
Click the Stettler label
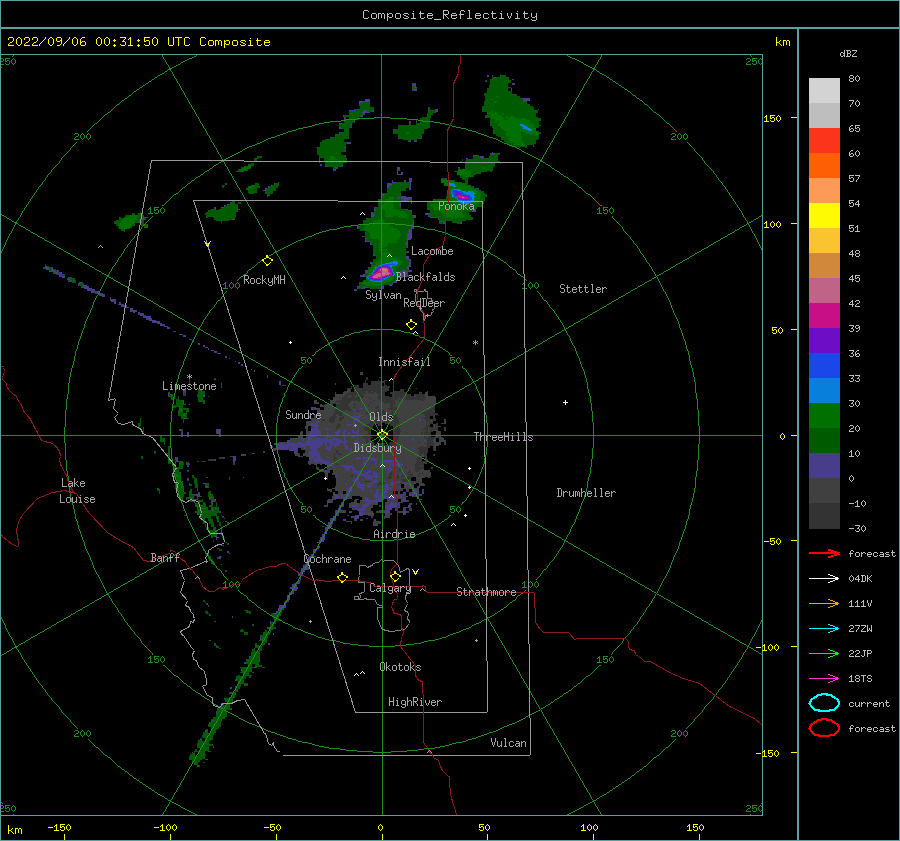[x=583, y=289]
